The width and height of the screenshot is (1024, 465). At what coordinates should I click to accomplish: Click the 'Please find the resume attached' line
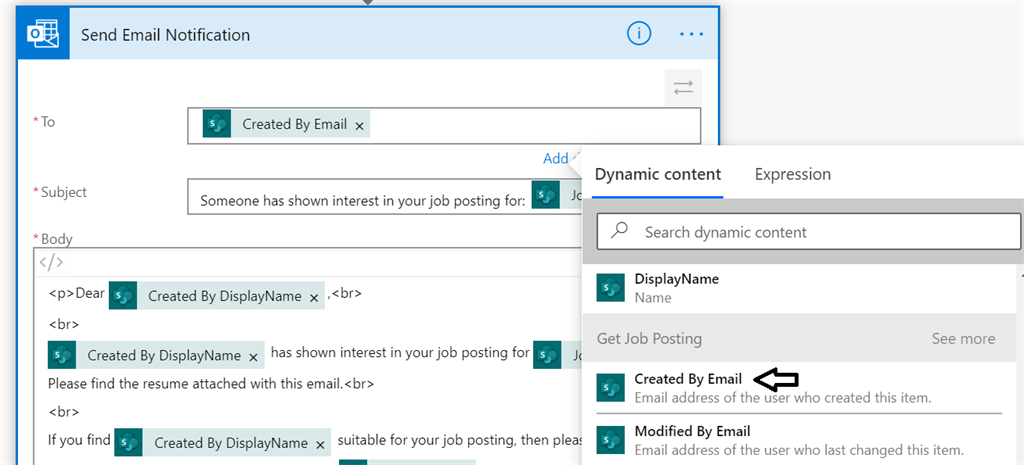[x=211, y=383]
